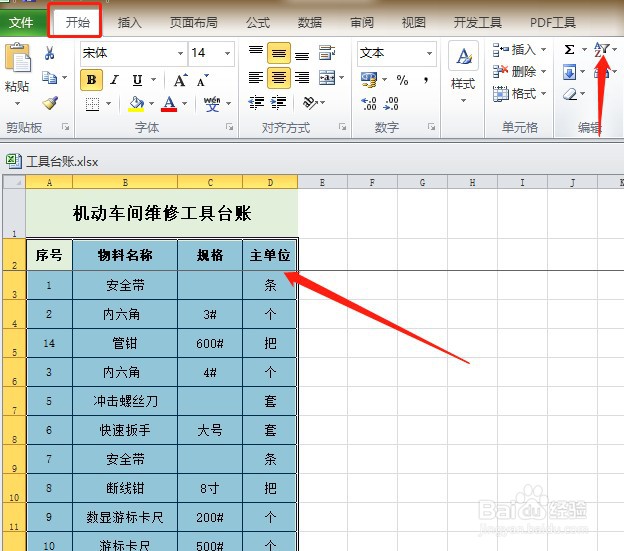
Task: Align text to bottom
Action: pos(302,54)
